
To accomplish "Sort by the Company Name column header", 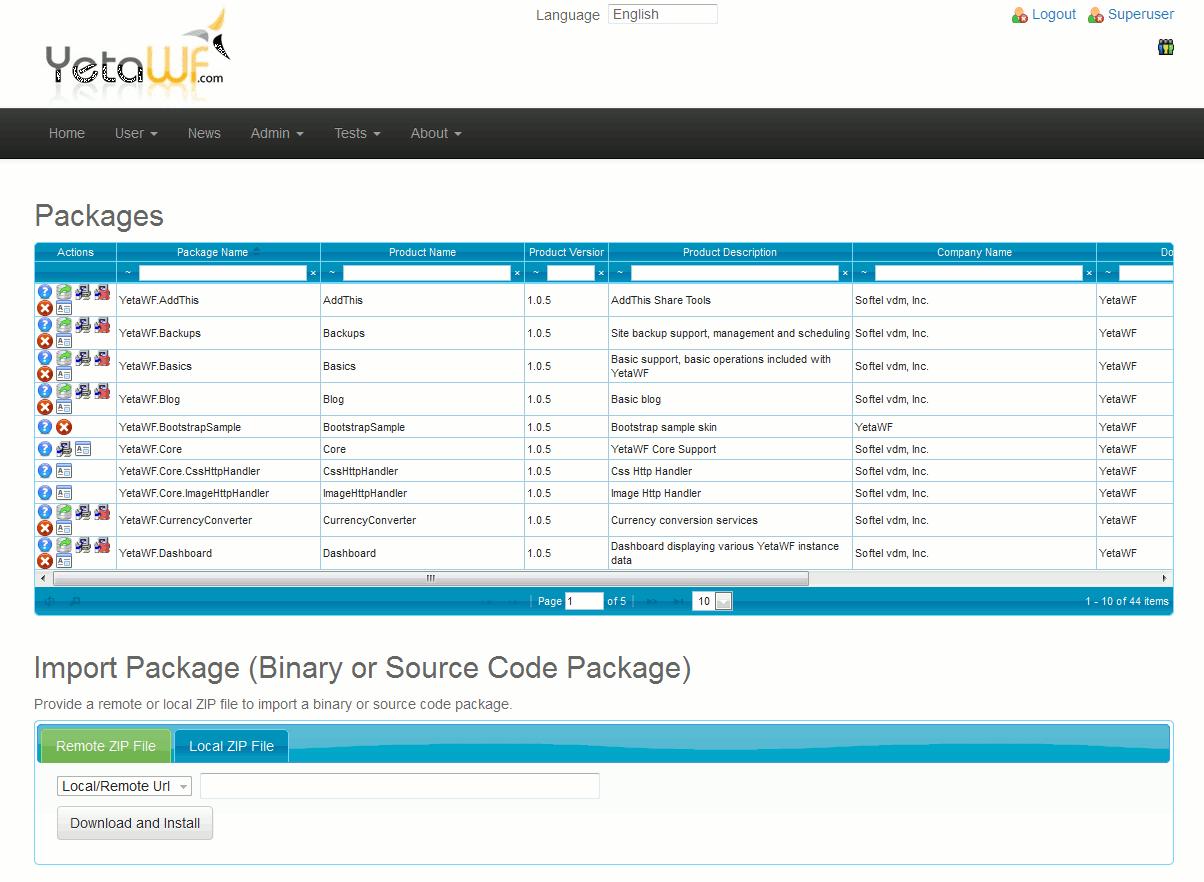I will (x=974, y=252).
